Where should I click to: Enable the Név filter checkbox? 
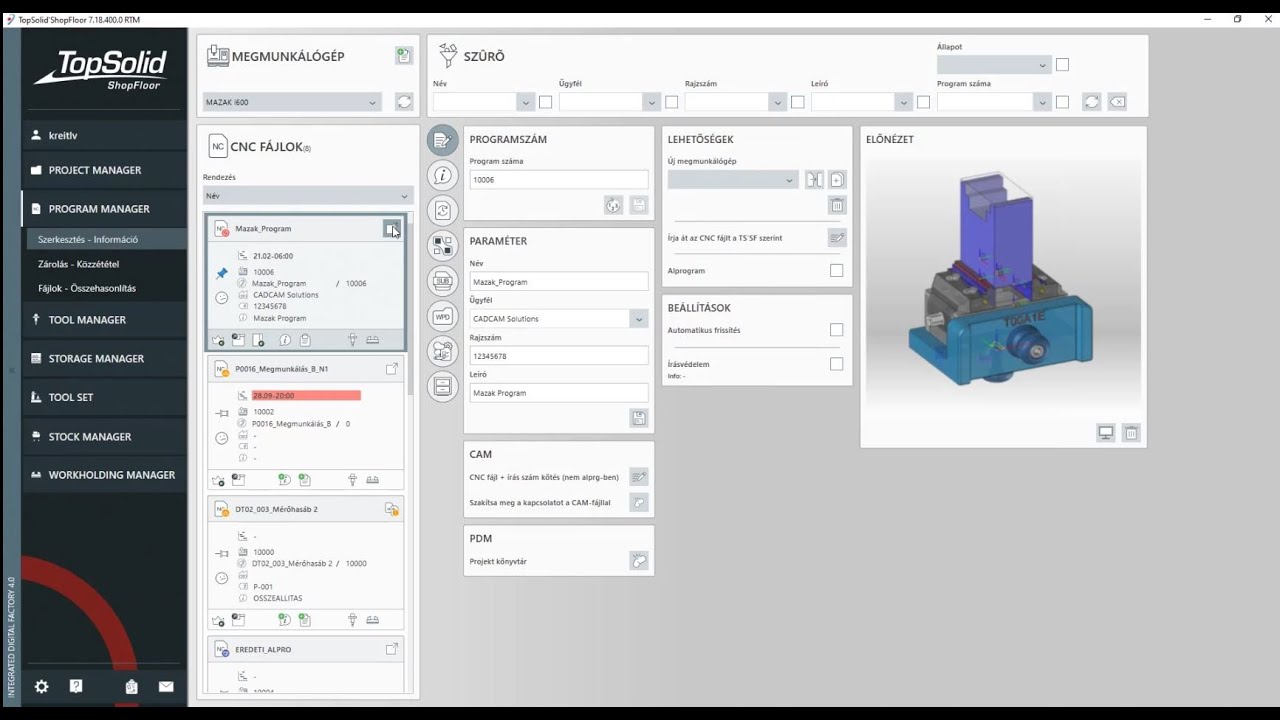pyautogui.click(x=545, y=102)
